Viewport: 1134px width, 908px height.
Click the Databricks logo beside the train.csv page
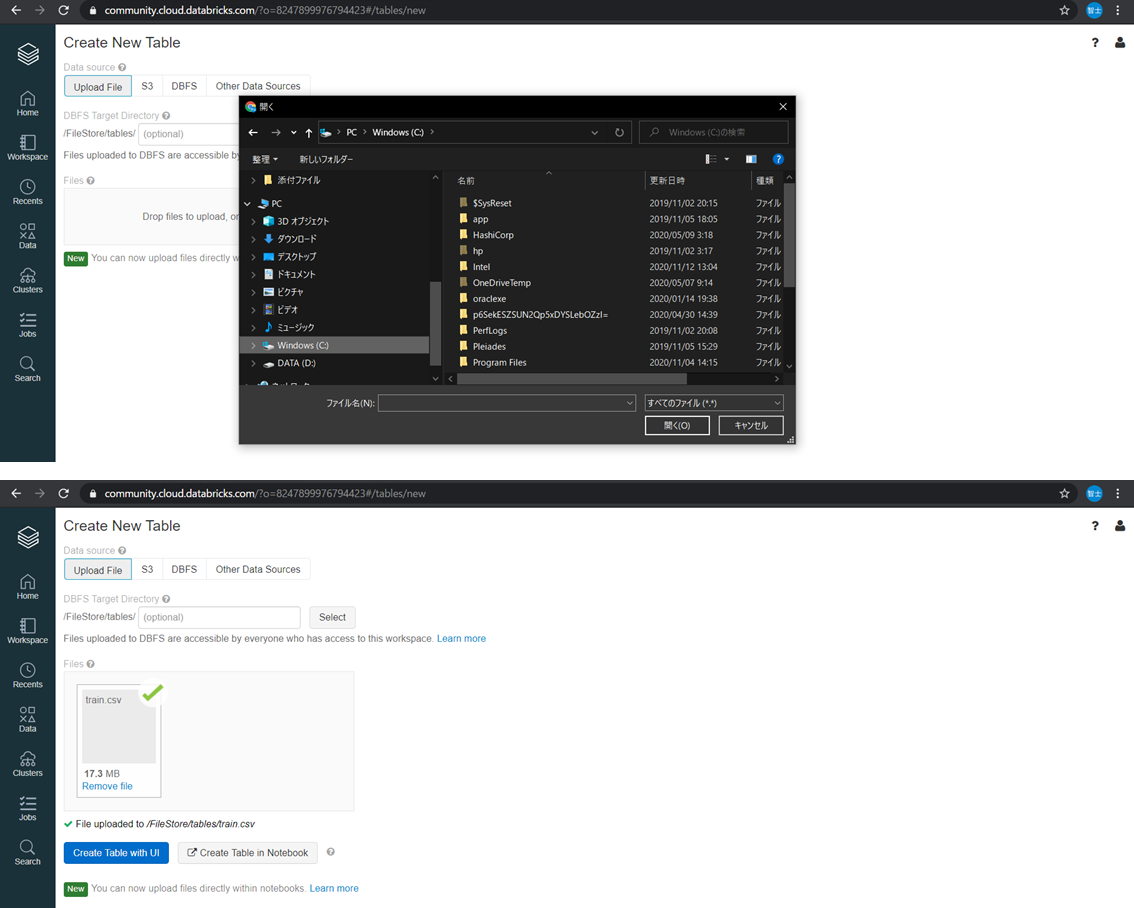coord(28,537)
